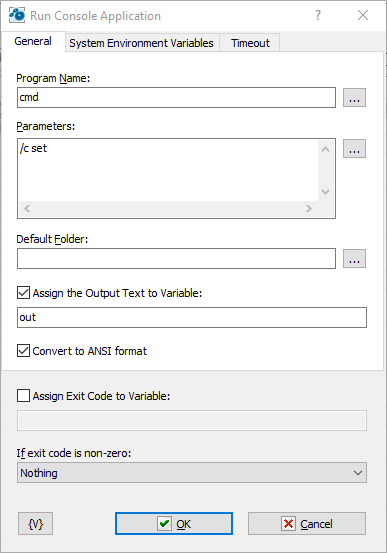Screen dimensions: 387x553
Task: Open the Timeout tab
Action: pos(250,43)
